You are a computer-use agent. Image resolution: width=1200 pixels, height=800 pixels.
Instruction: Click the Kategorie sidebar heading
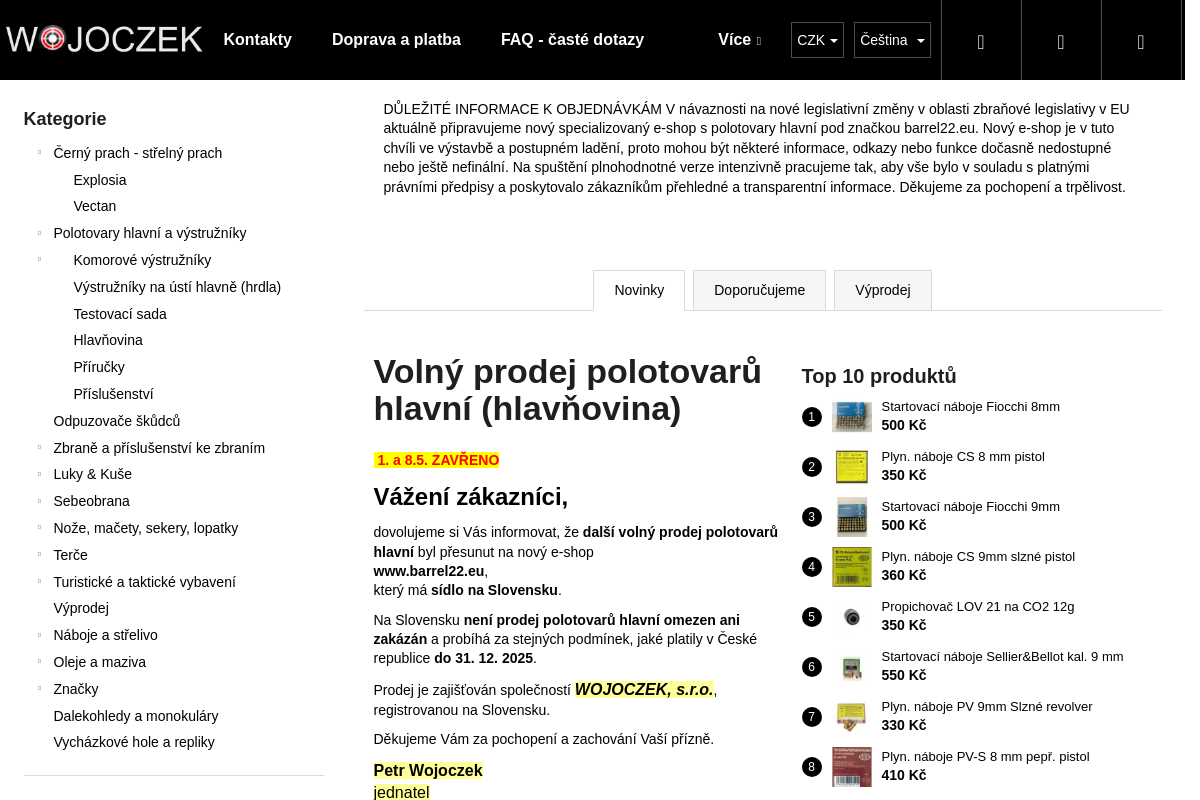[x=65, y=119]
